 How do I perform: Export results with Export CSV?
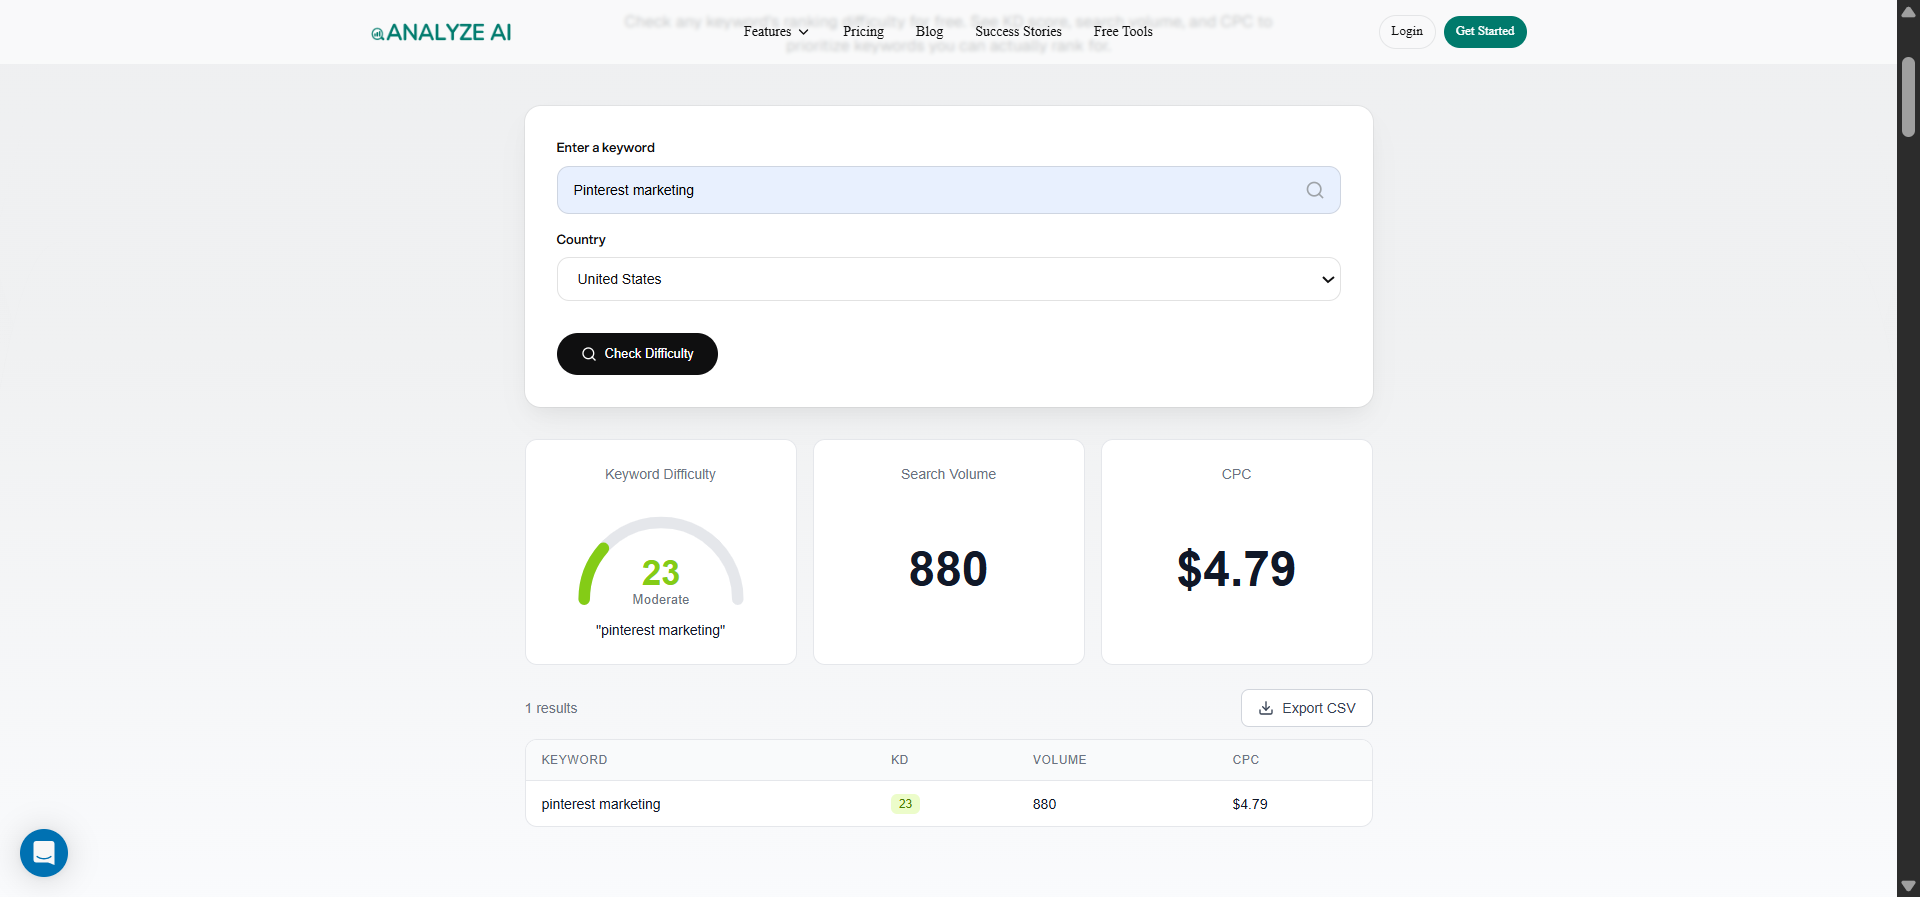point(1306,708)
